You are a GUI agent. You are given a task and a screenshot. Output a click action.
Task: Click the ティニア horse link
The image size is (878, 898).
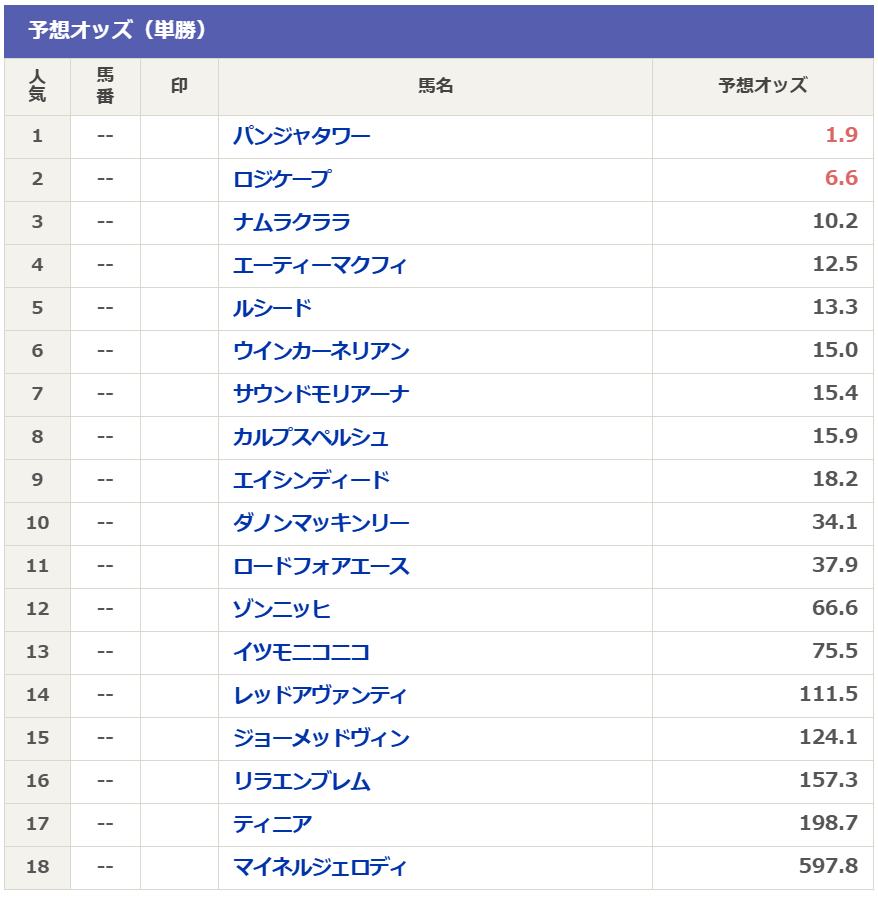click(x=273, y=824)
